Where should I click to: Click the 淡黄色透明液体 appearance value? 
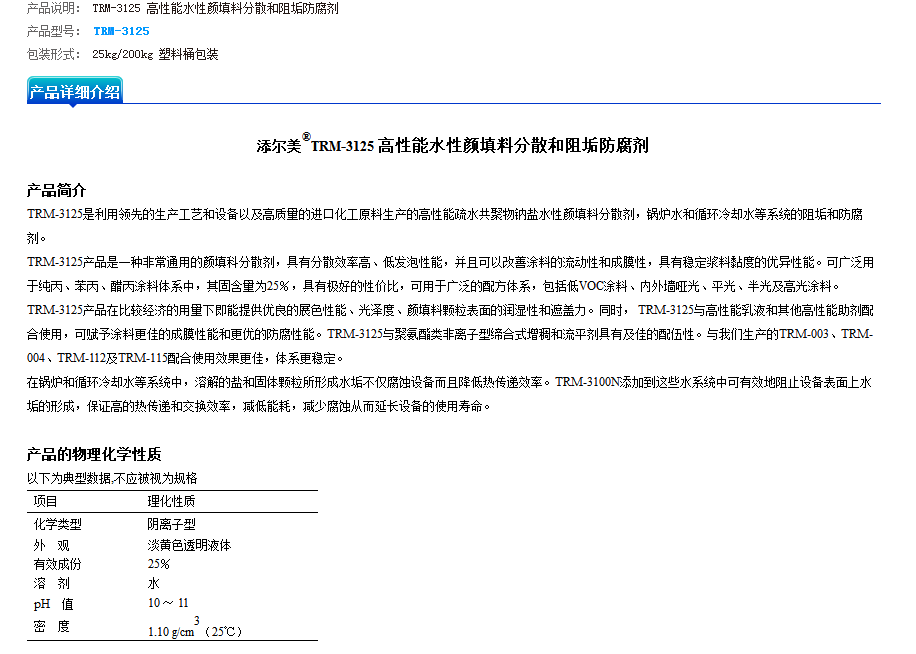[x=189, y=545]
